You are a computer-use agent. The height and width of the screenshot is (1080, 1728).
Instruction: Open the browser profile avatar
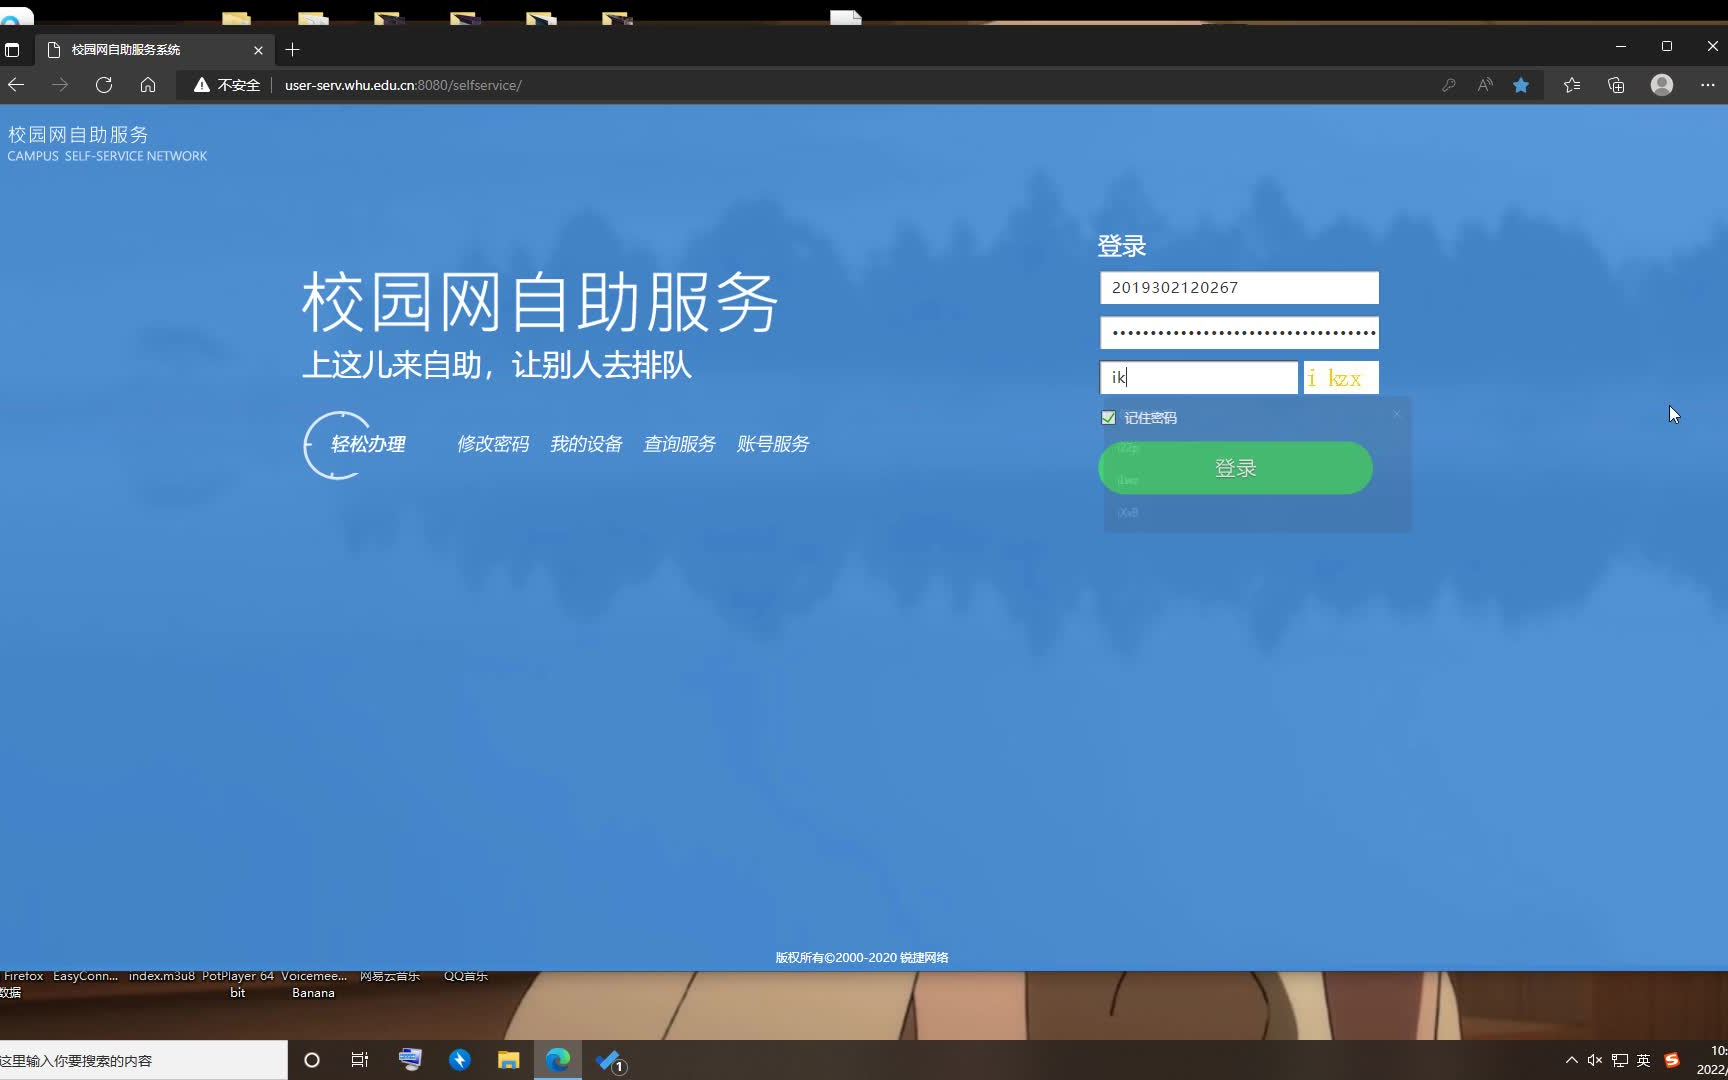[x=1662, y=85]
